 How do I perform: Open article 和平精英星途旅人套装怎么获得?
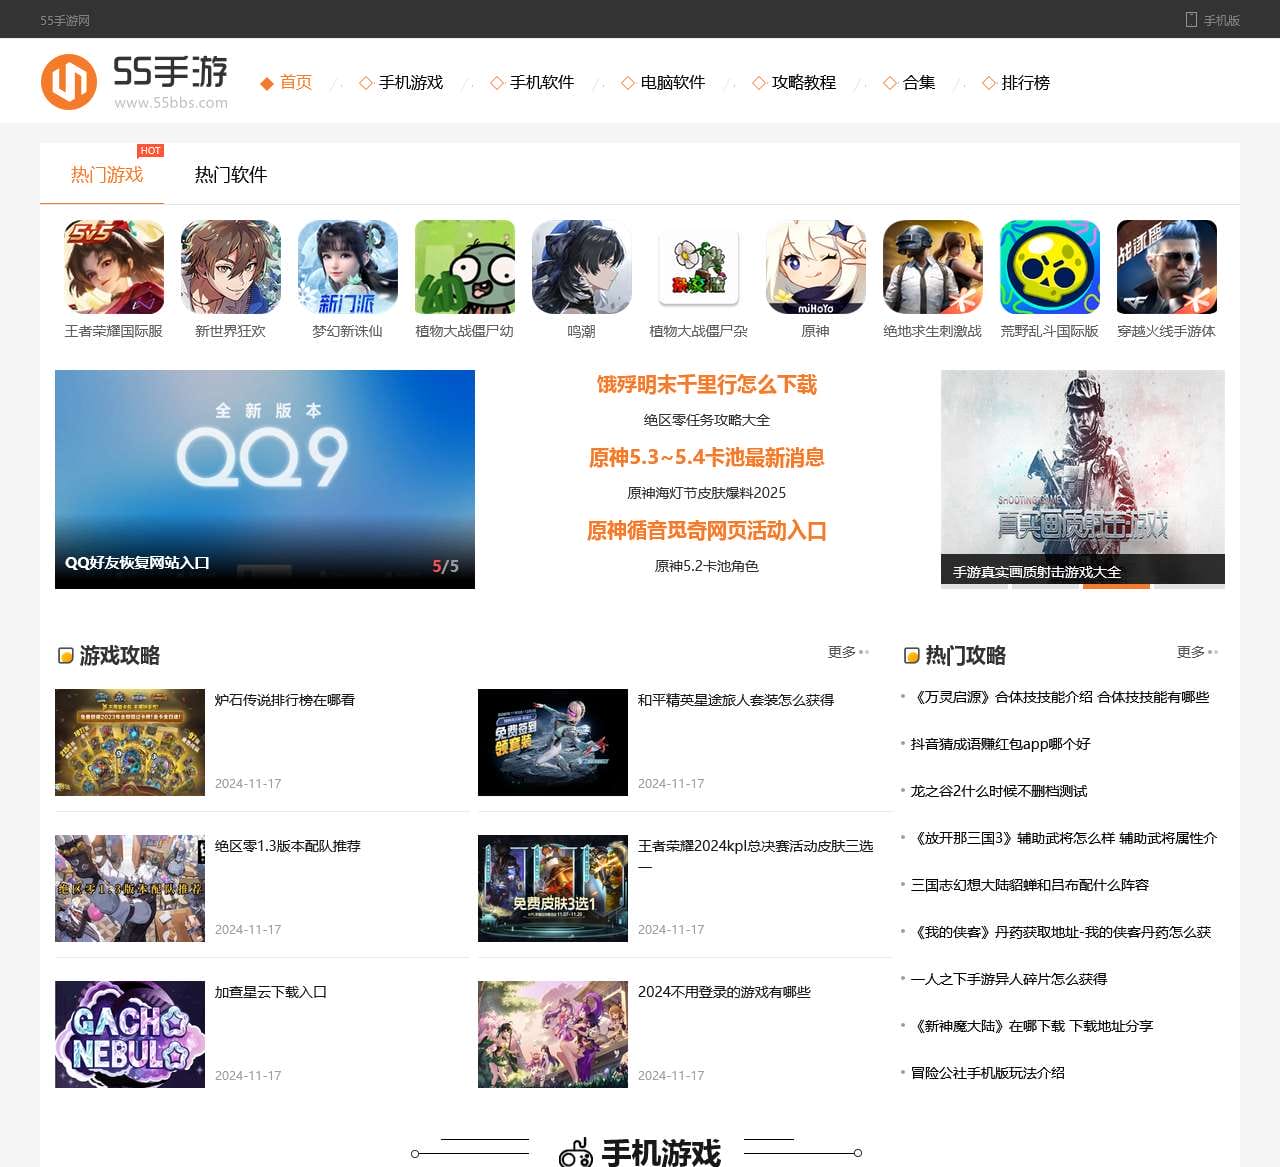(736, 700)
